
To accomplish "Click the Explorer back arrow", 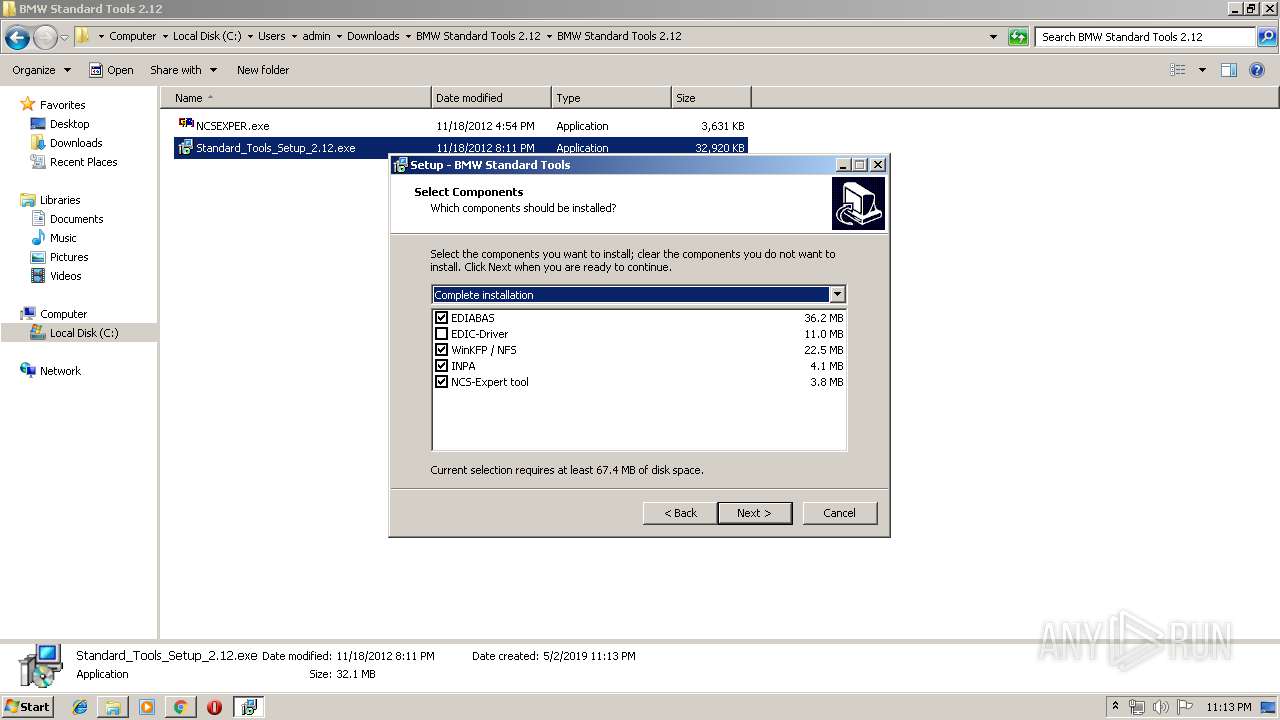I will click(x=17, y=37).
